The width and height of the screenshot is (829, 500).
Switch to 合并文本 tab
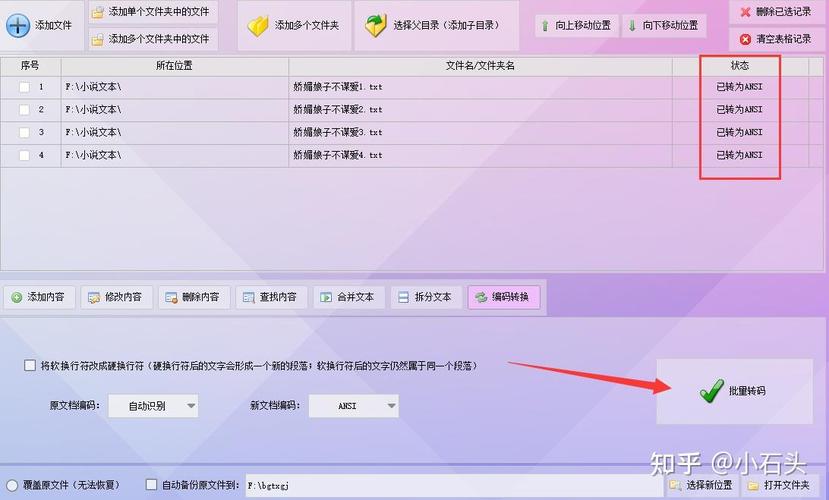349,298
